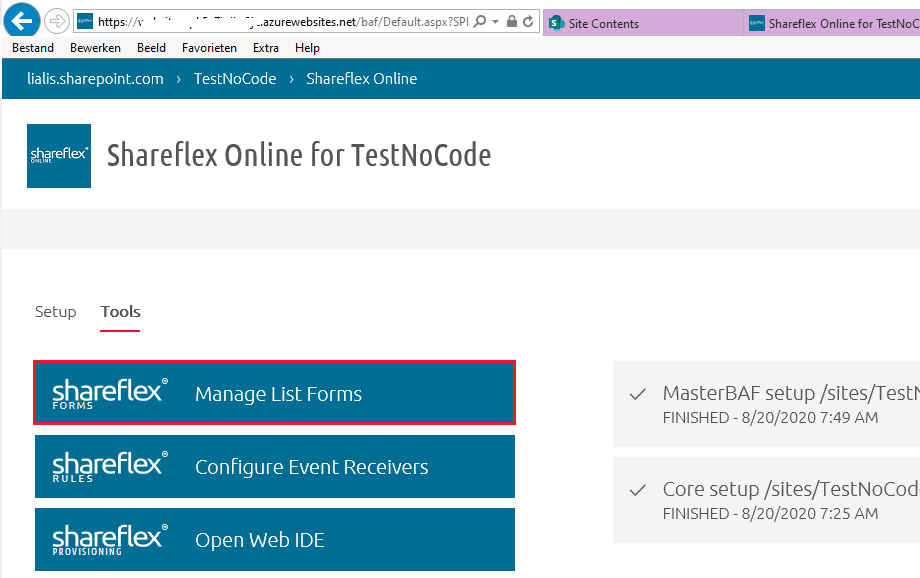Launch the Open Web IDE tool
Viewport: 920px width, 578px height.
click(x=275, y=539)
